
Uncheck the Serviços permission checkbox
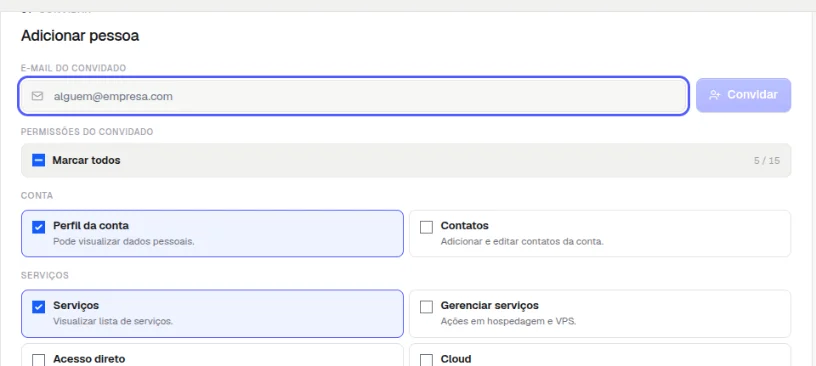click(39, 307)
